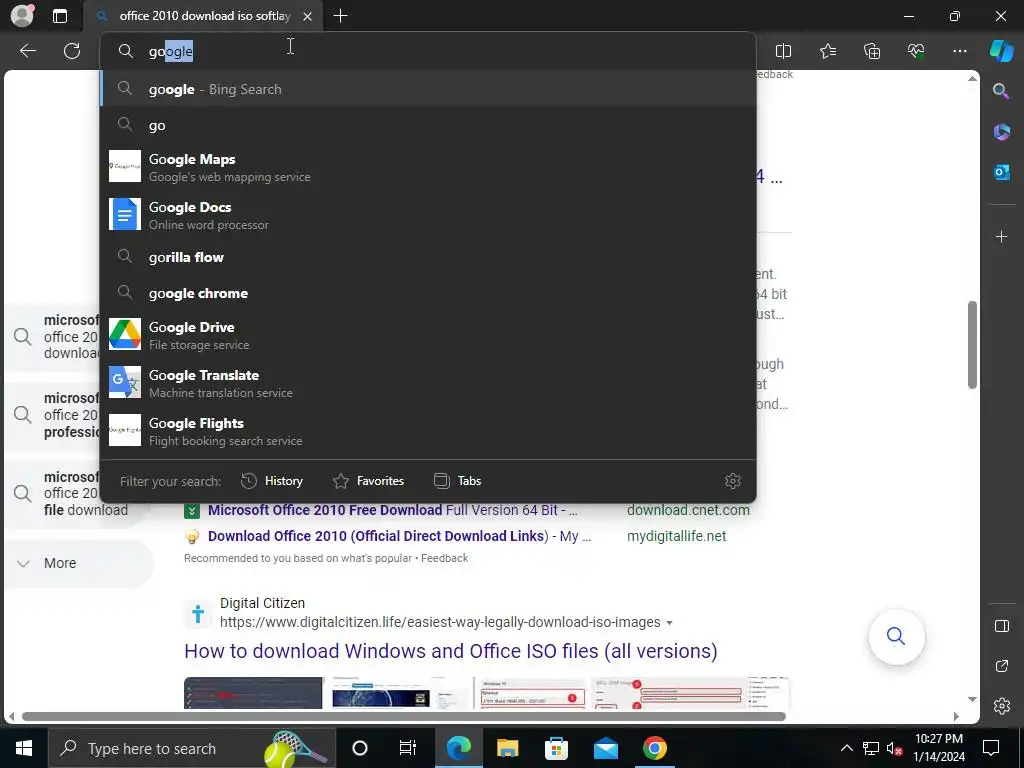
Task: Open sidebar settings gear at bottom
Action: 1001,706
